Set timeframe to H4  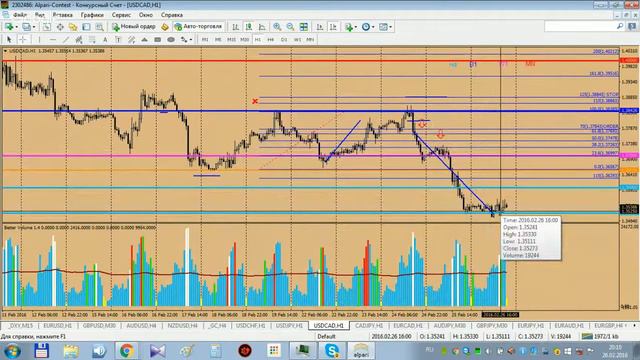pos(271,40)
